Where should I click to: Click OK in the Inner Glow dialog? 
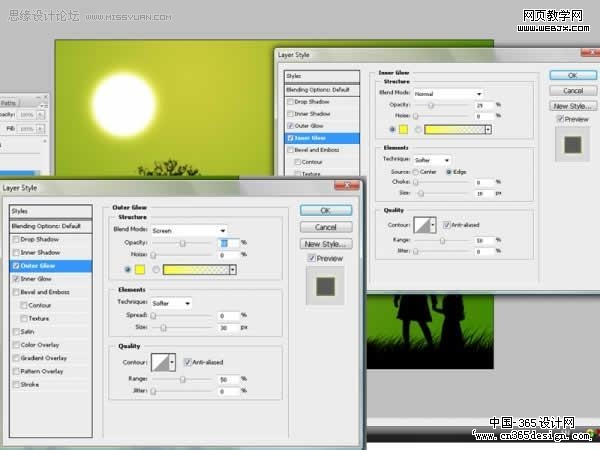point(573,75)
